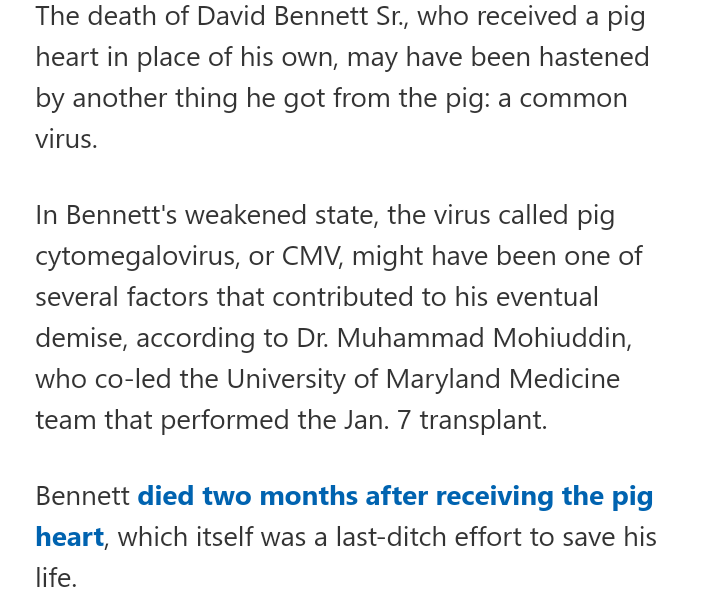Screen dimensions: 720x601
Task: Click the final word "life."
Action: pos(56,578)
